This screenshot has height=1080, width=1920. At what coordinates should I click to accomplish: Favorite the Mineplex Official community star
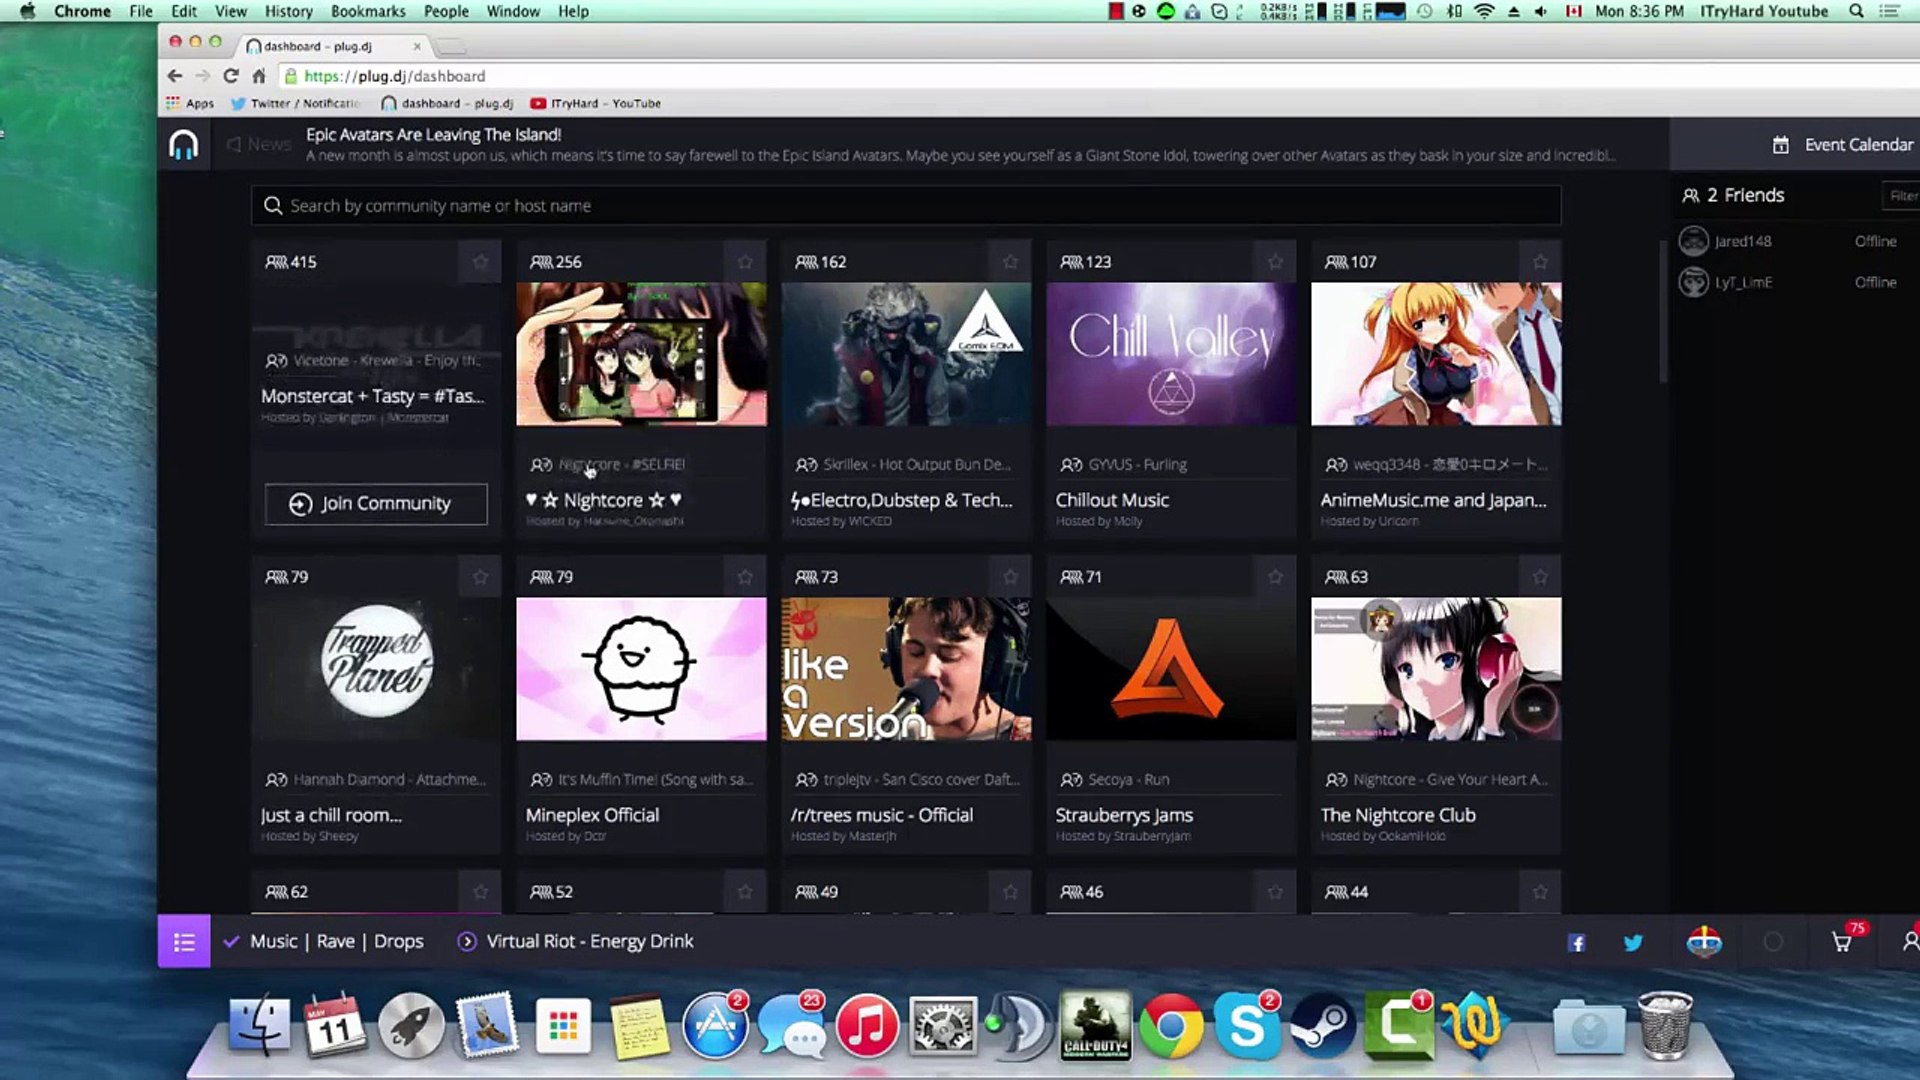[745, 577]
